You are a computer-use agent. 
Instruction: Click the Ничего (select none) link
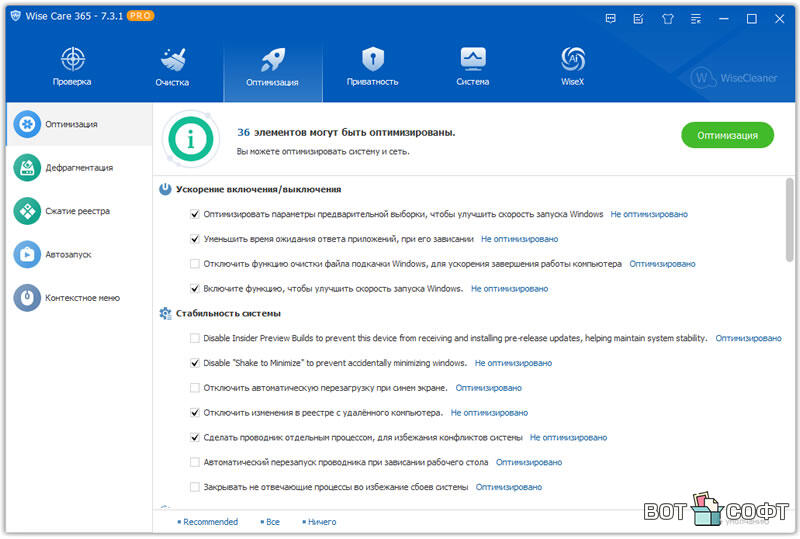point(321,522)
